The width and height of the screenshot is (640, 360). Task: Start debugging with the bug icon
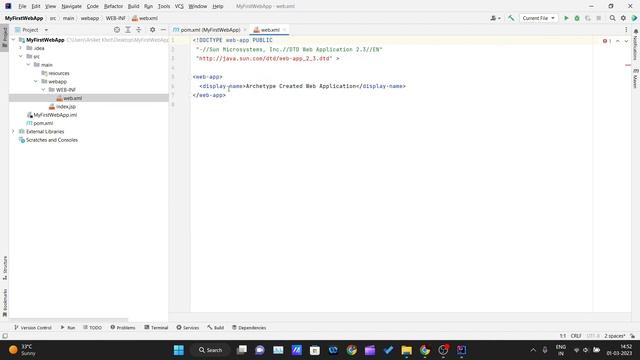tap(577, 18)
